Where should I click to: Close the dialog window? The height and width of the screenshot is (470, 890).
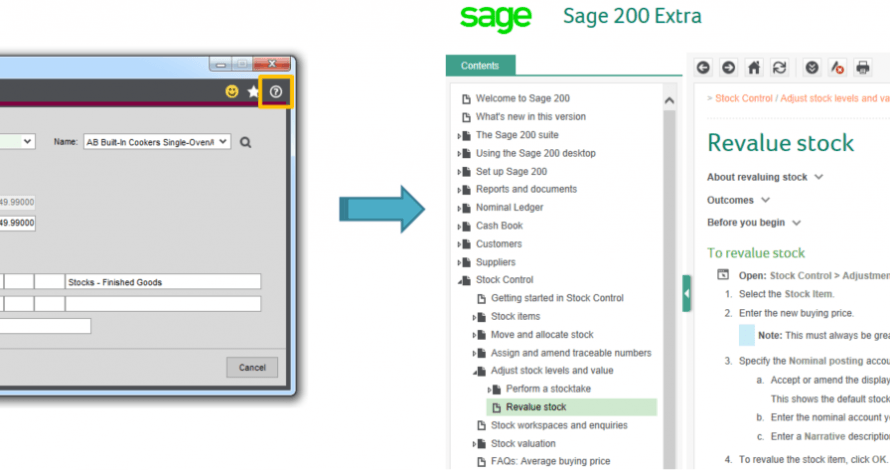271,63
